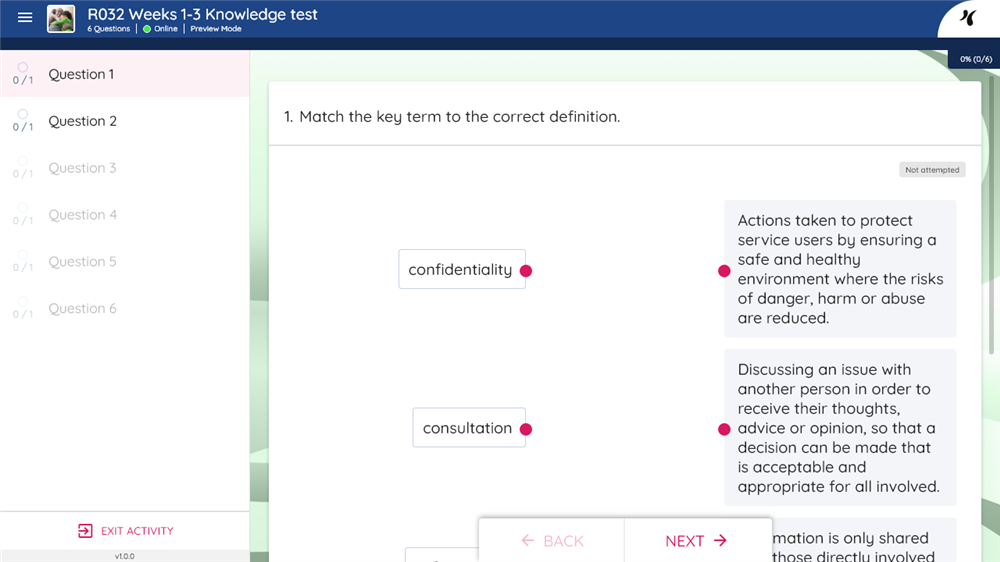Click the confidentiality term box
Viewport: 1000px width, 562px height.
click(x=462, y=269)
